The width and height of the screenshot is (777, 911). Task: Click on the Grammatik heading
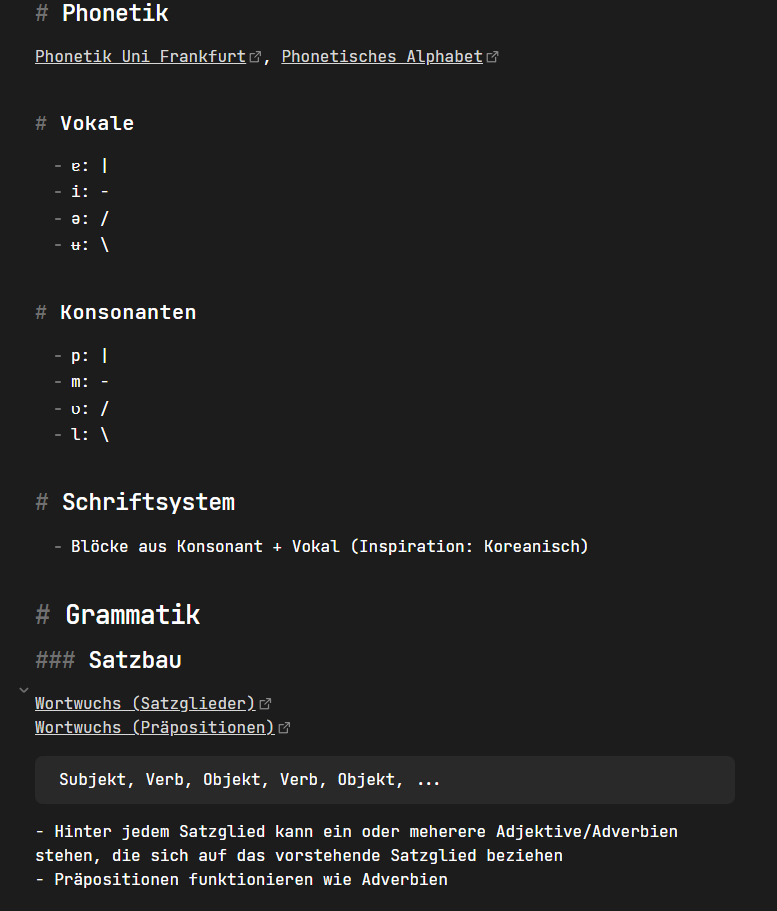click(132, 614)
